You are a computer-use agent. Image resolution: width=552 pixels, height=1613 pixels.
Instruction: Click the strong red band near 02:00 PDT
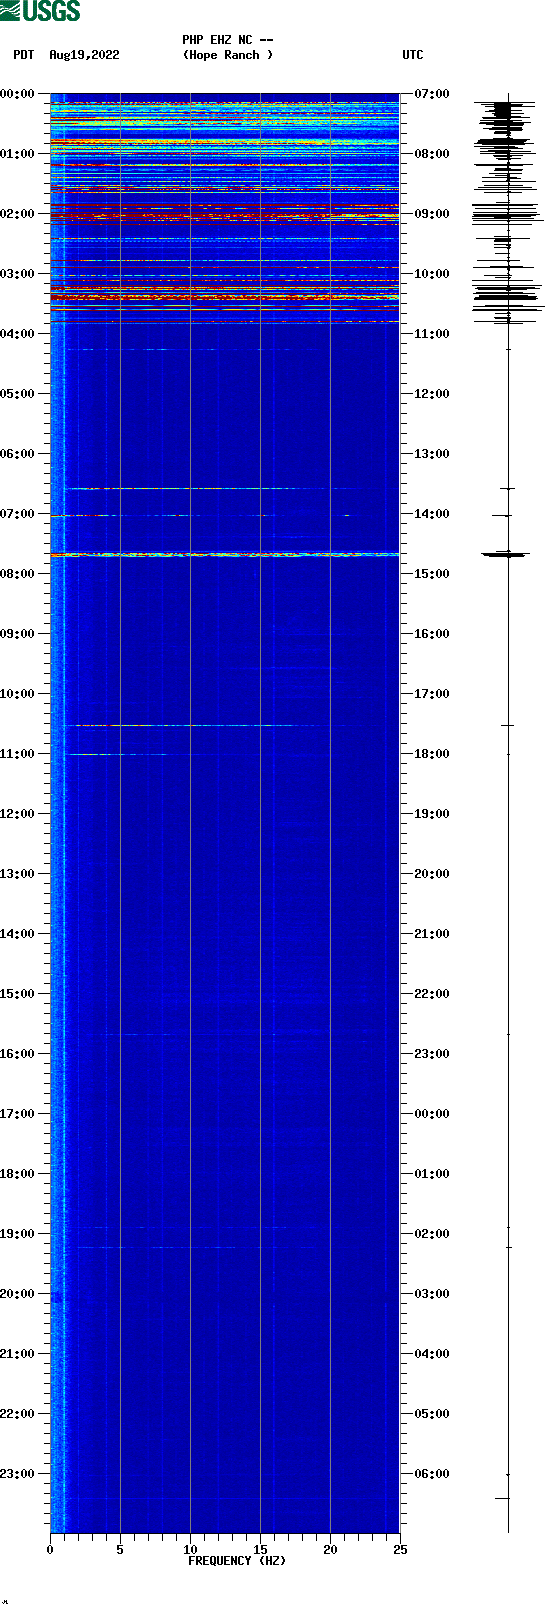click(x=225, y=215)
